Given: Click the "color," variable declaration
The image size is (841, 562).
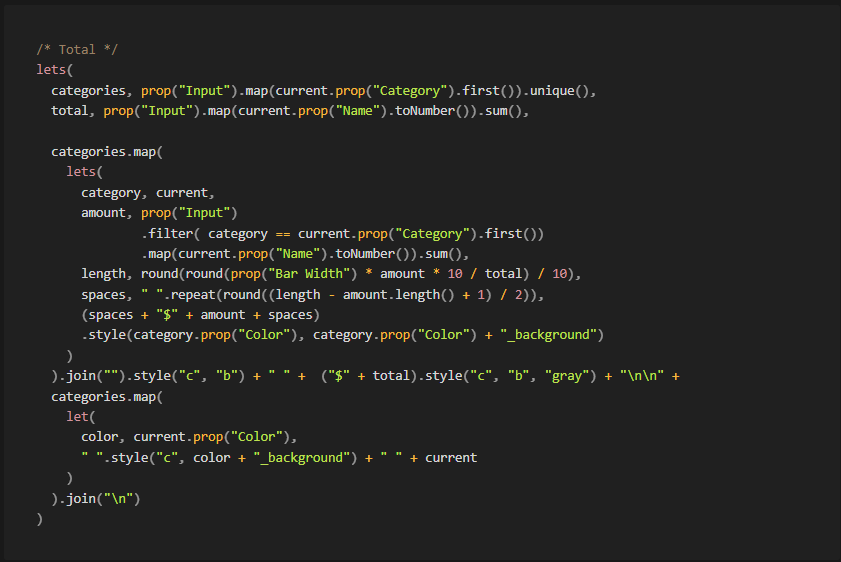Looking at the screenshot, I should click(x=103, y=437).
